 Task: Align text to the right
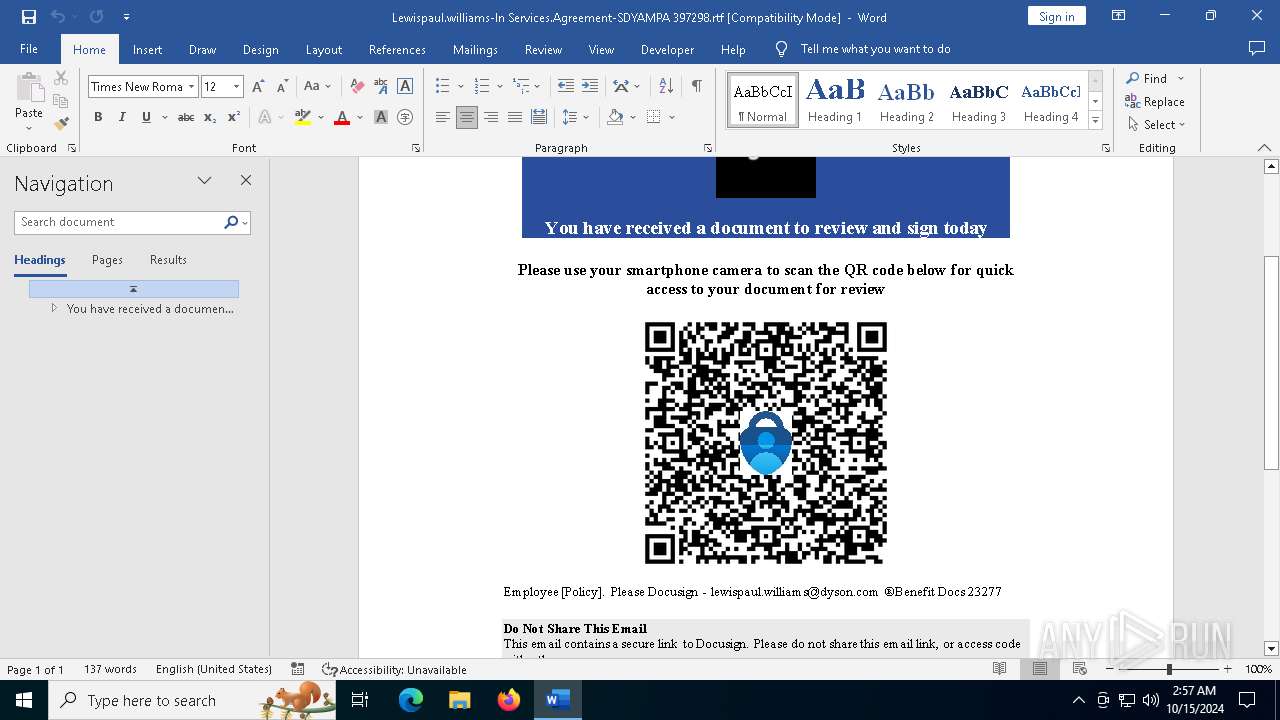[x=490, y=117]
